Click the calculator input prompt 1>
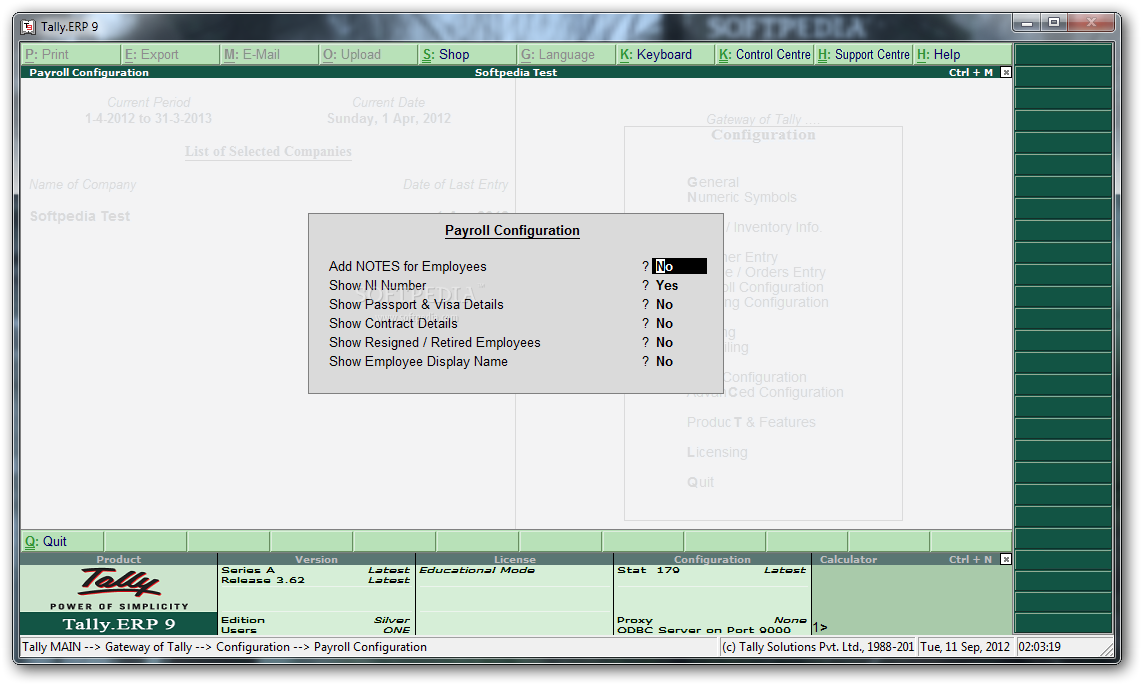The height and width of the screenshot is (685, 1142). pos(820,627)
